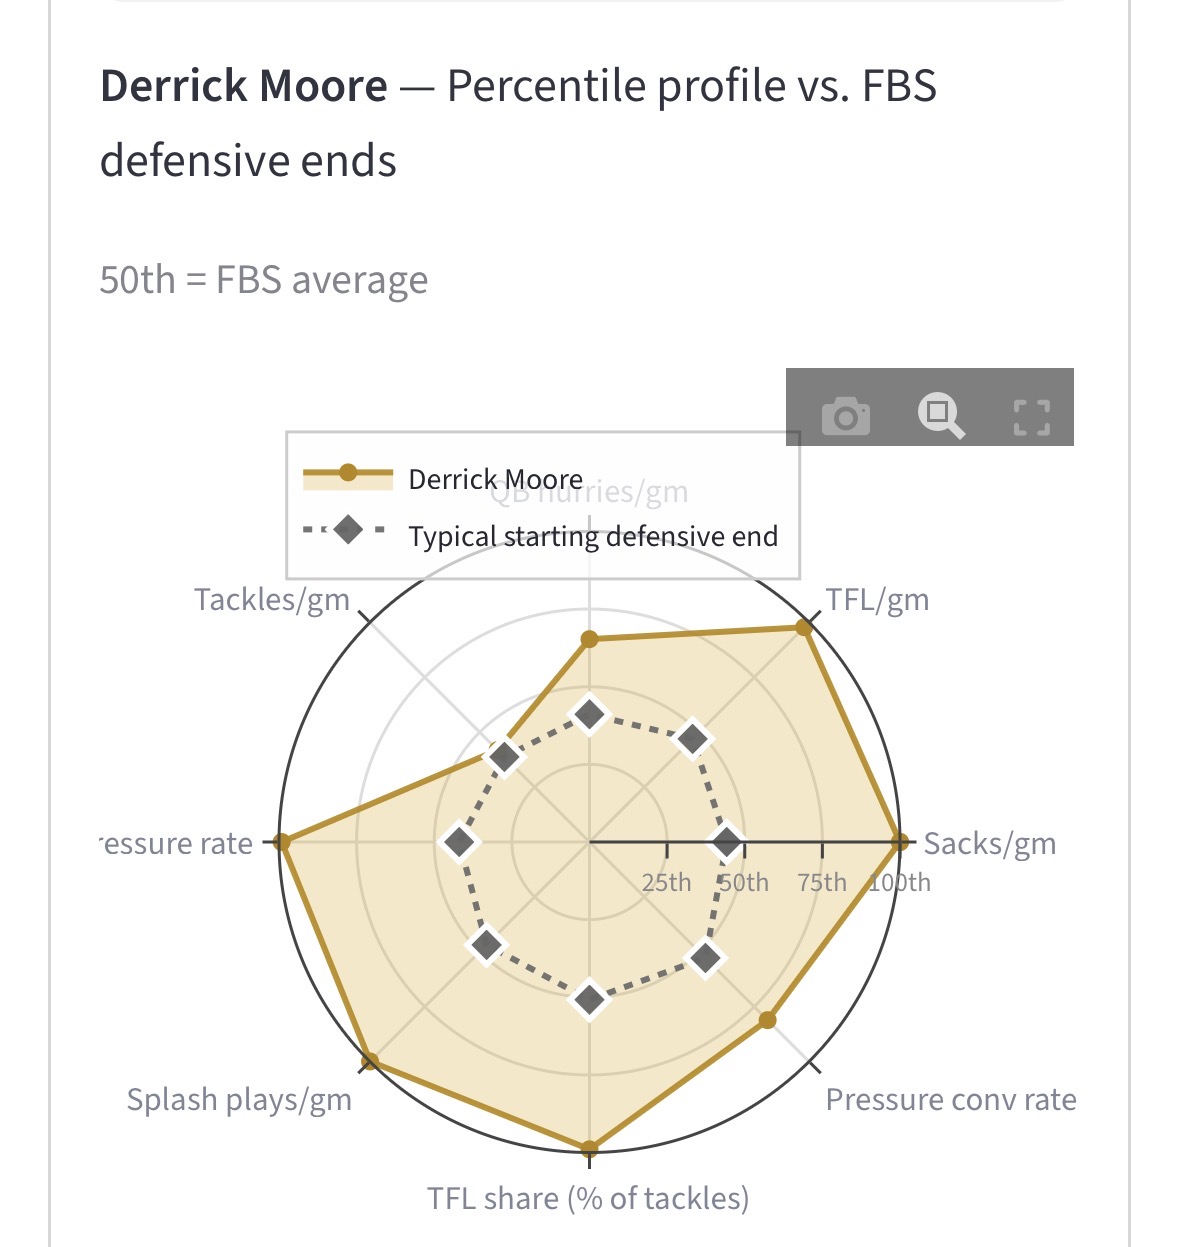This screenshot has width=1179, height=1247.
Task: Select Derrick Moore's TFL share gold marker
Action: point(590,1149)
